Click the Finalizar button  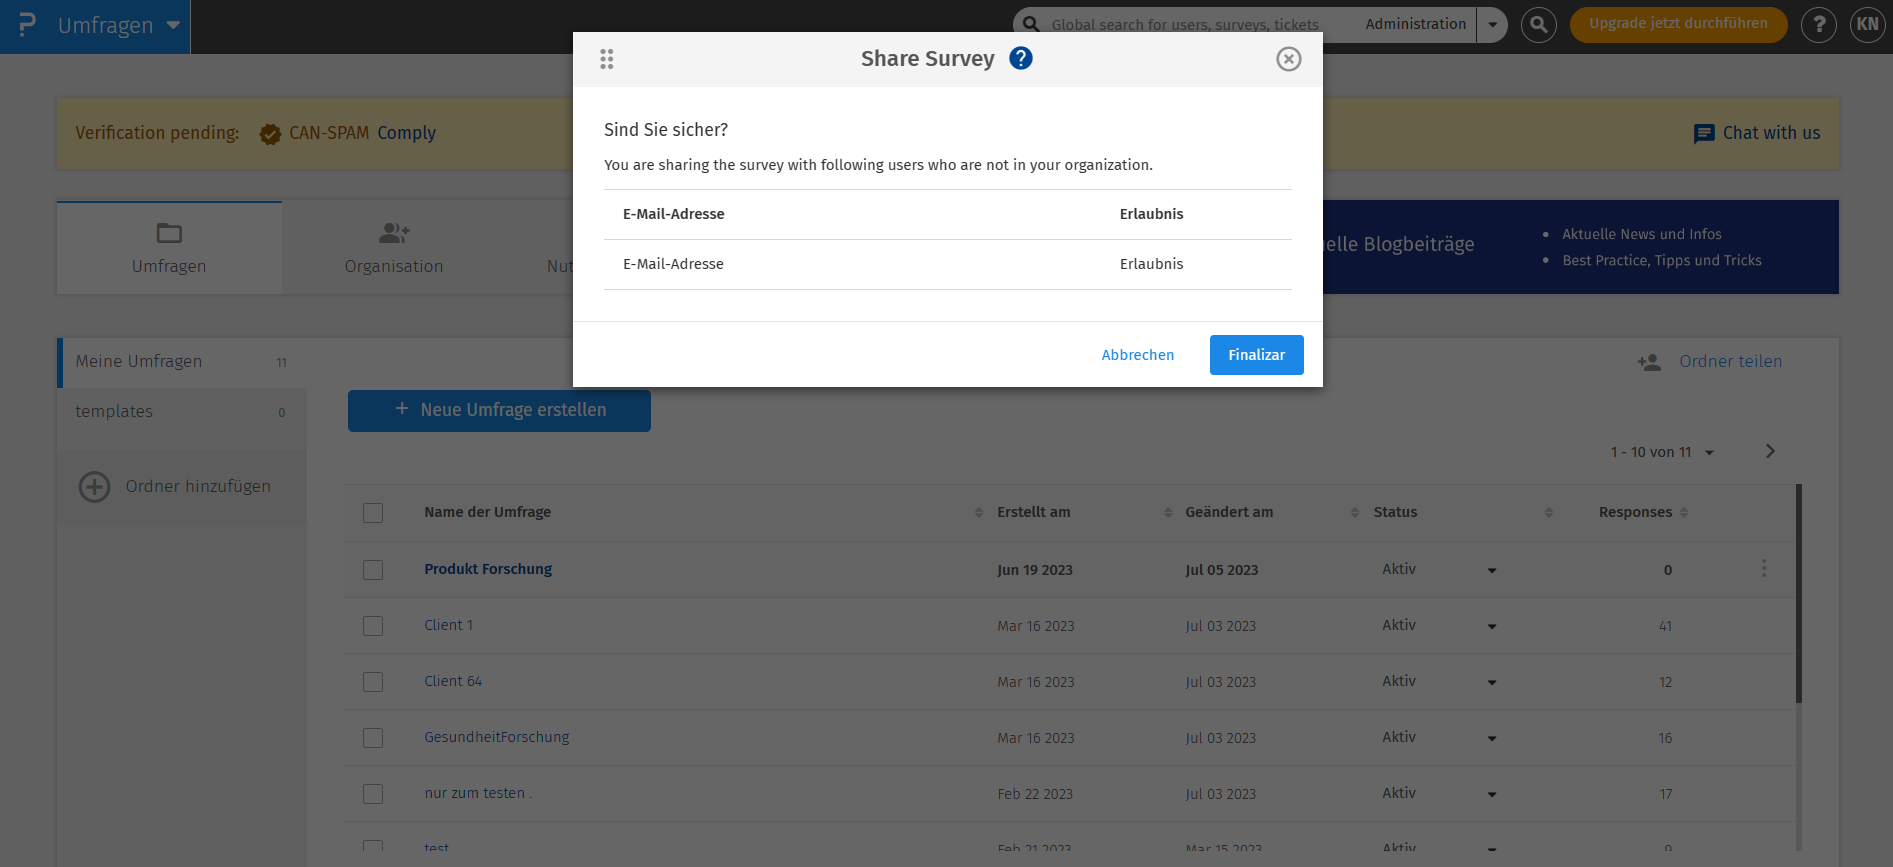point(1257,355)
